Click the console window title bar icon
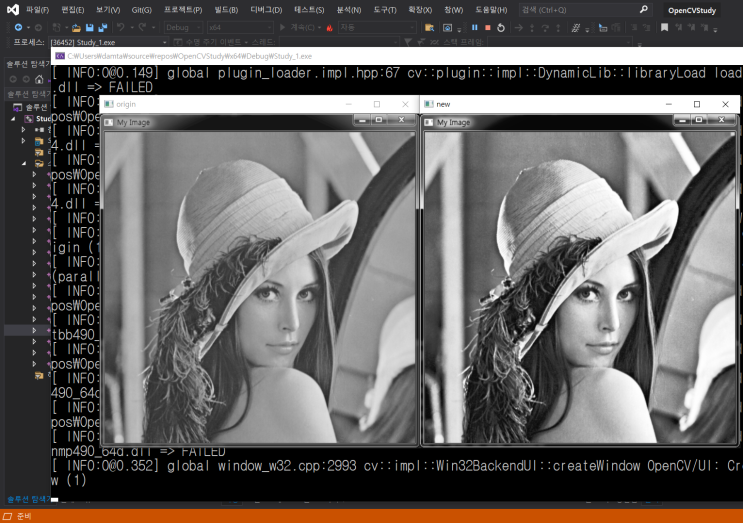 [60, 56]
